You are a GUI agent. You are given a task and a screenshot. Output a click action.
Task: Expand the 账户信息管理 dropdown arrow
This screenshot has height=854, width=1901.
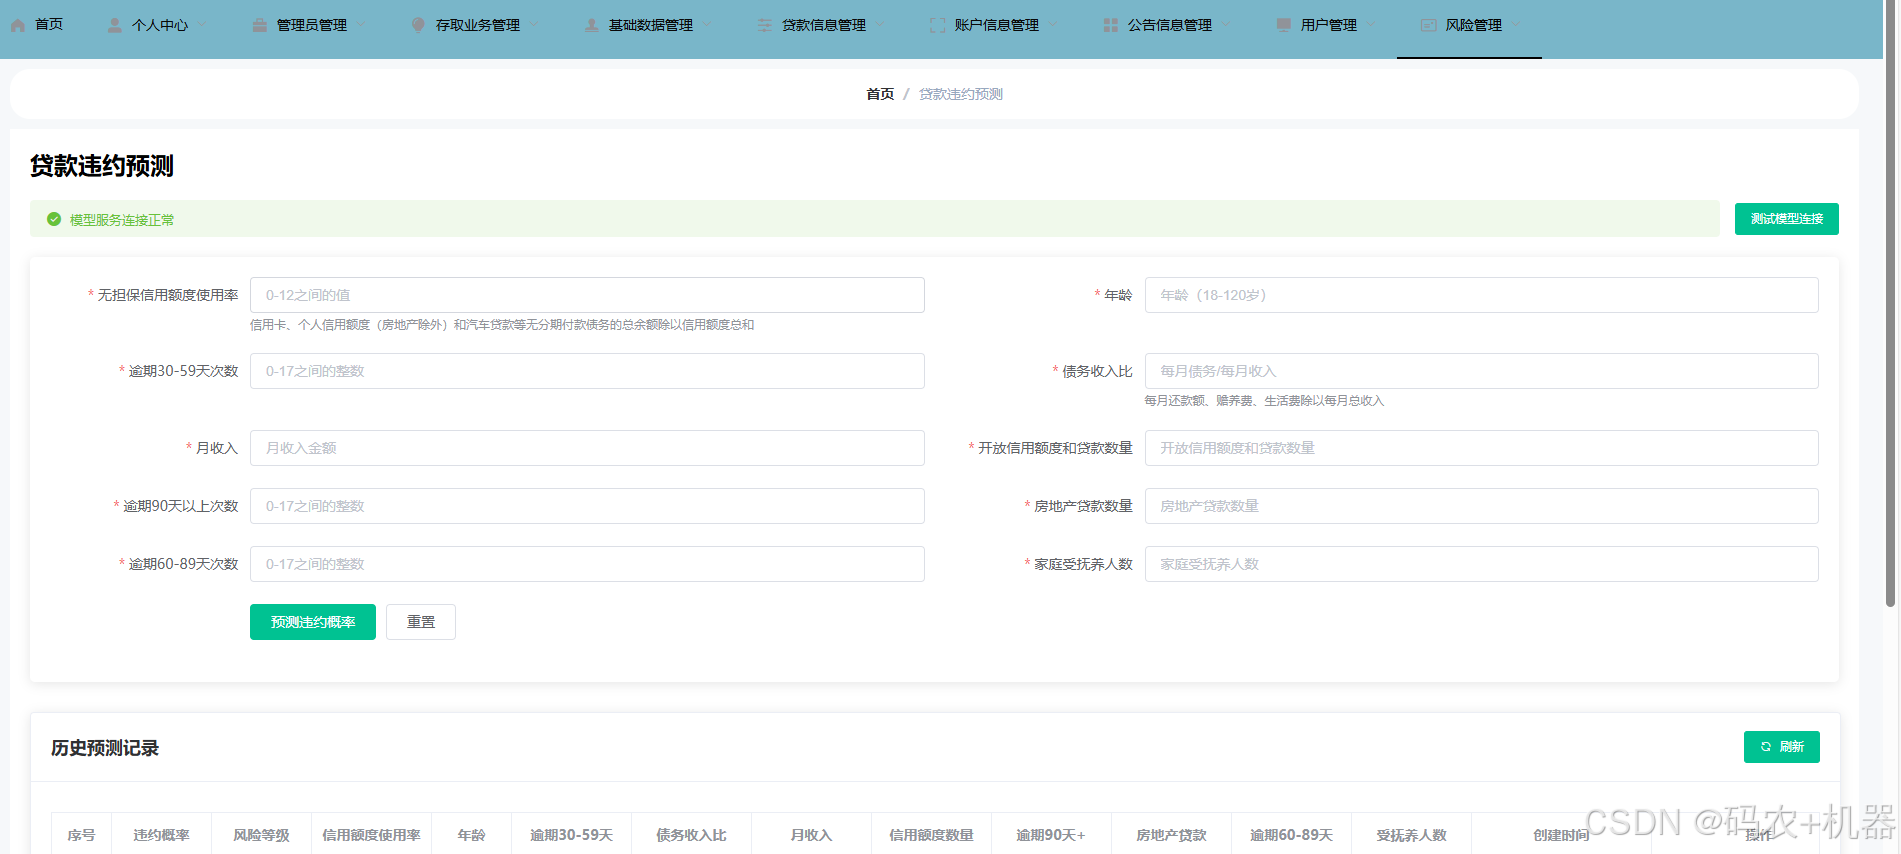pos(1052,25)
